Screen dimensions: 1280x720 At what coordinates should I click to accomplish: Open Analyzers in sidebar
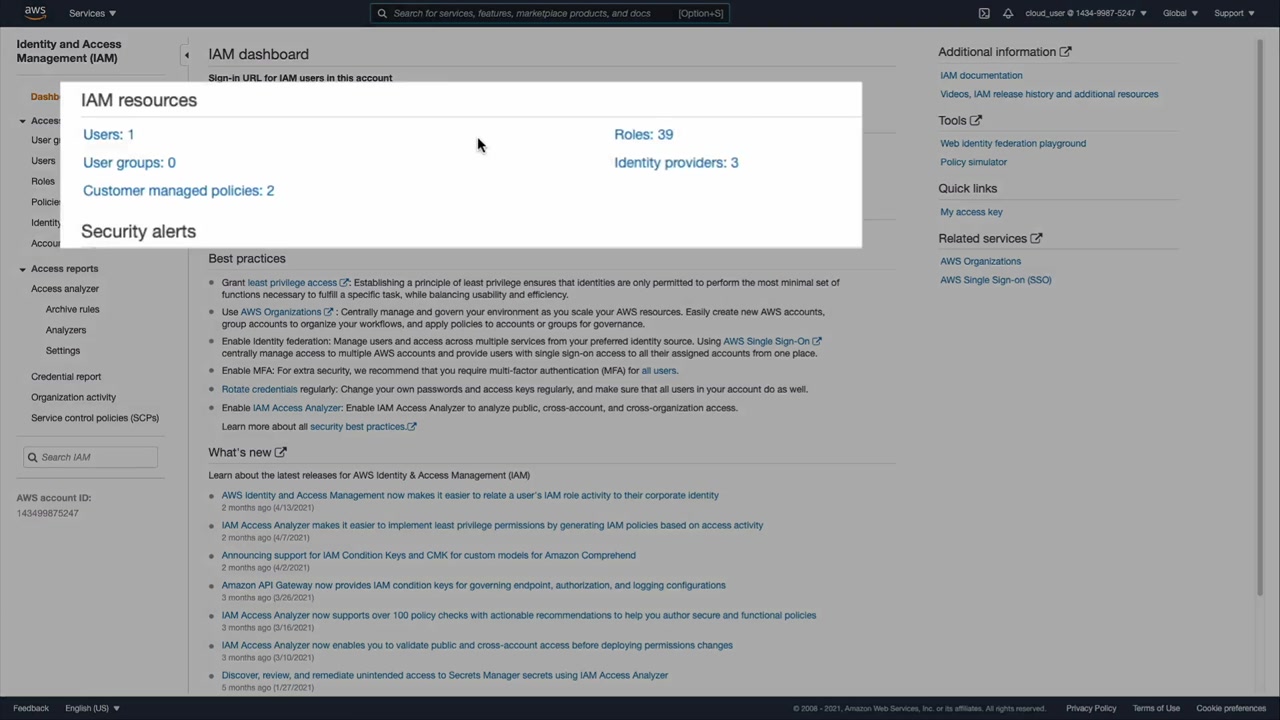click(x=66, y=330)
